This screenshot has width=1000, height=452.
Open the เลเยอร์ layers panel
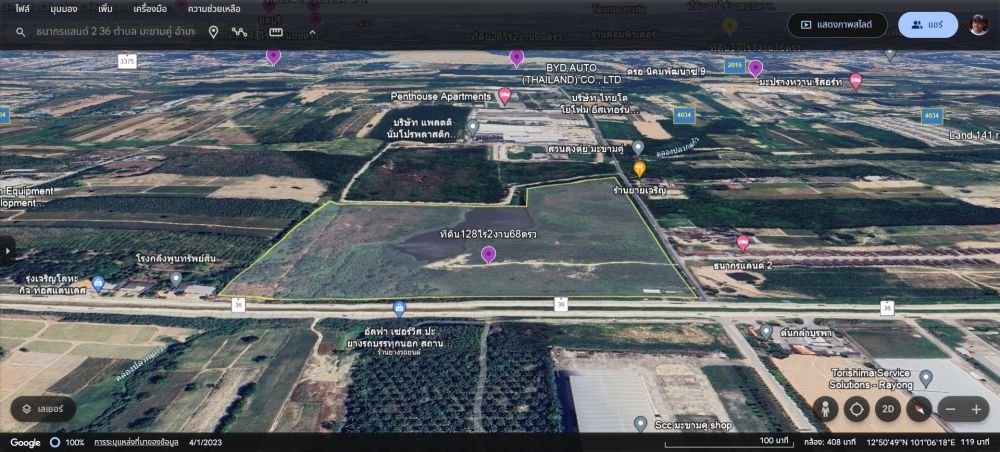point(43,409)
